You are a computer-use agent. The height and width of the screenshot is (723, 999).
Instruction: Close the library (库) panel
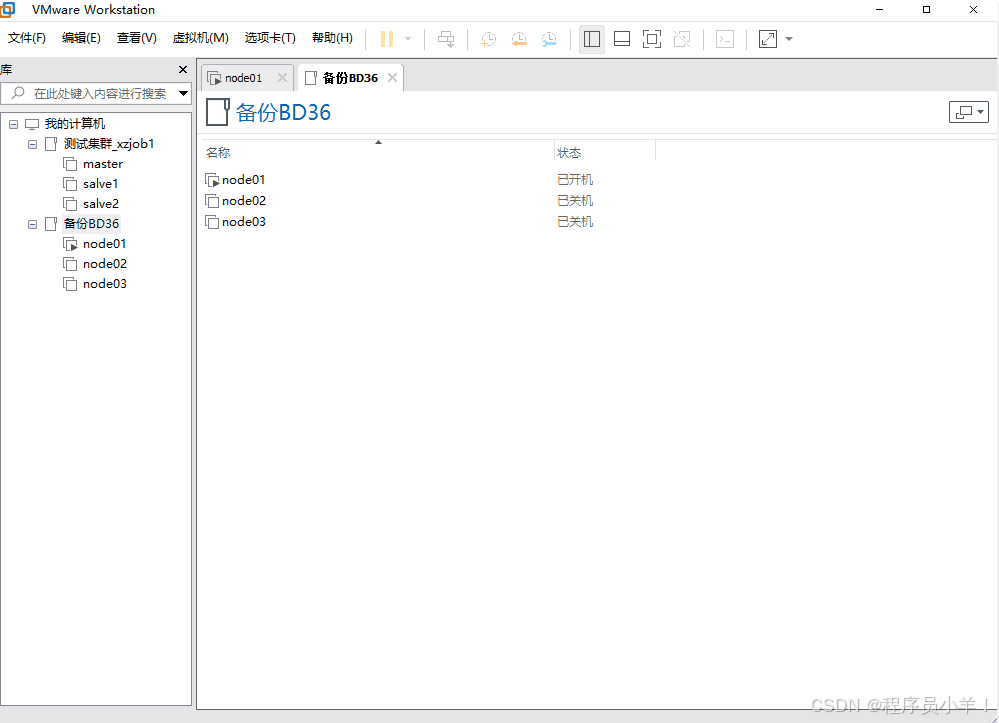(183, 69)
